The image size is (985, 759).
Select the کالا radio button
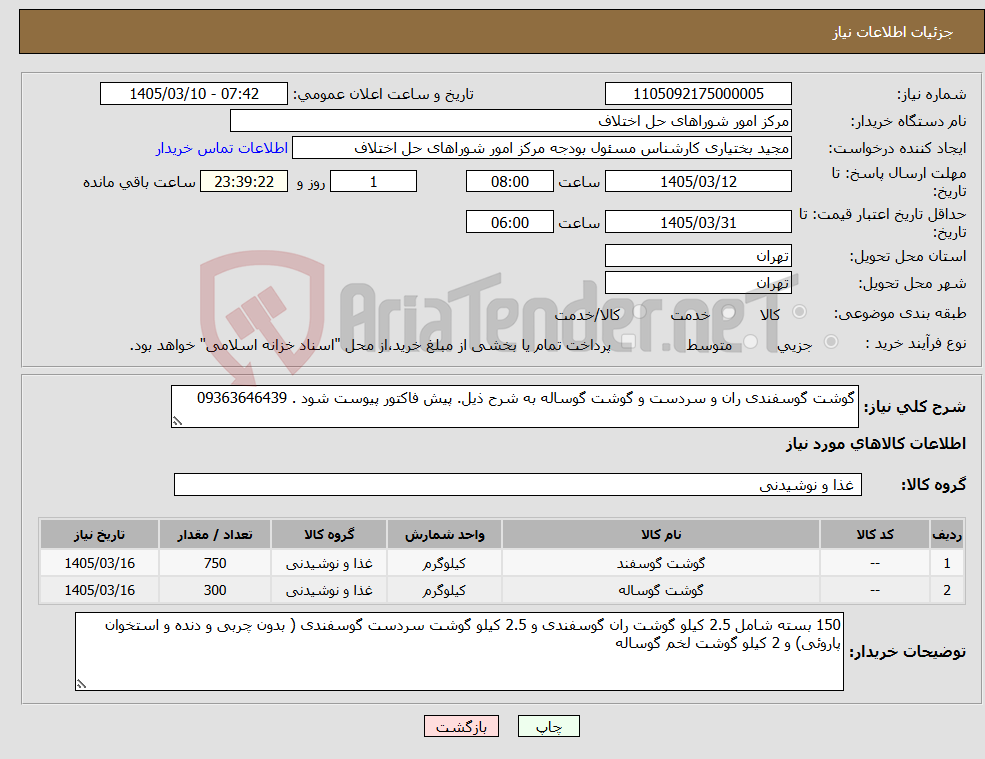pos(800,312)
